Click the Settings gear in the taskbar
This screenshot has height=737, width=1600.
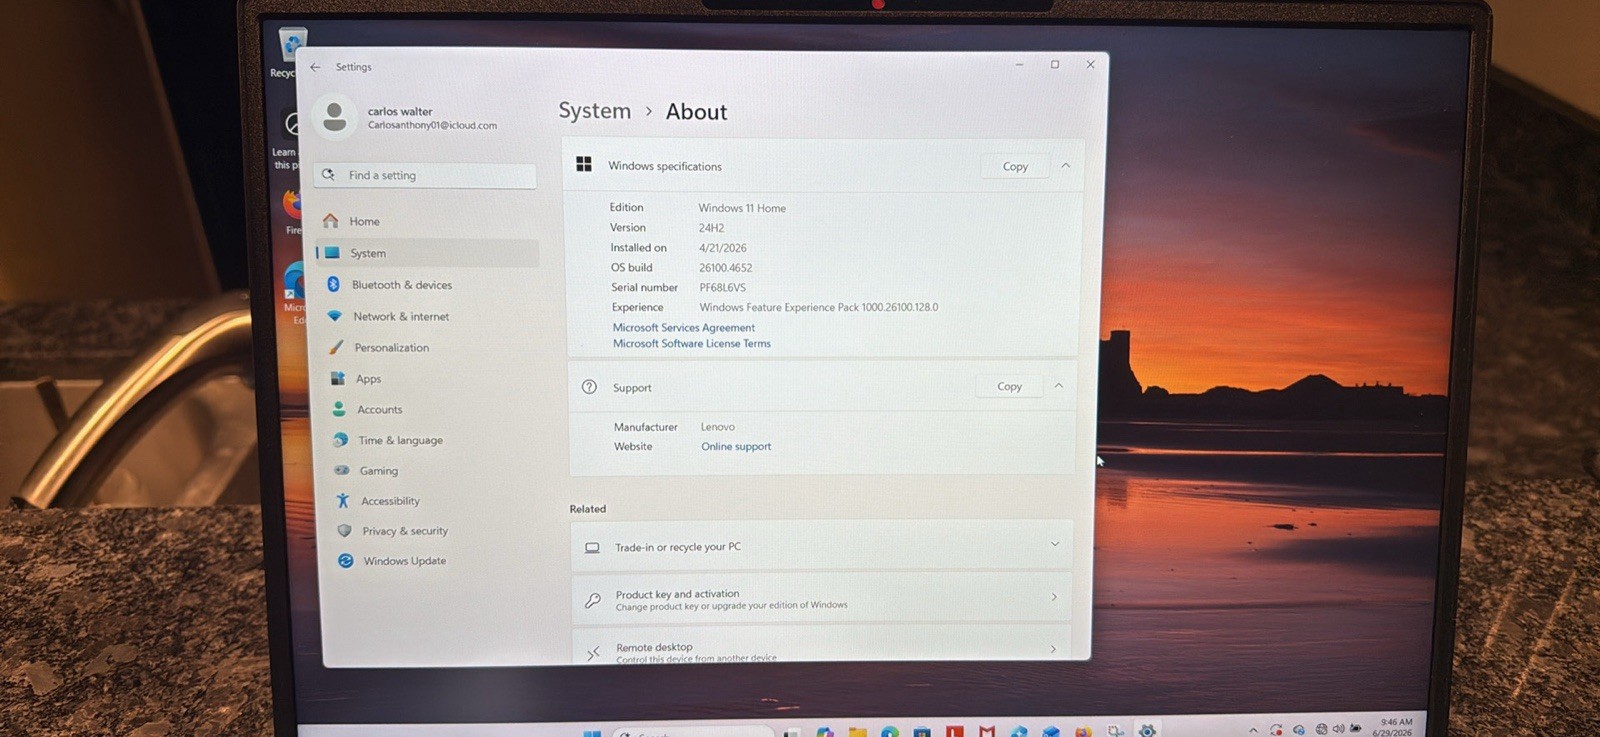click(1147, 730)
